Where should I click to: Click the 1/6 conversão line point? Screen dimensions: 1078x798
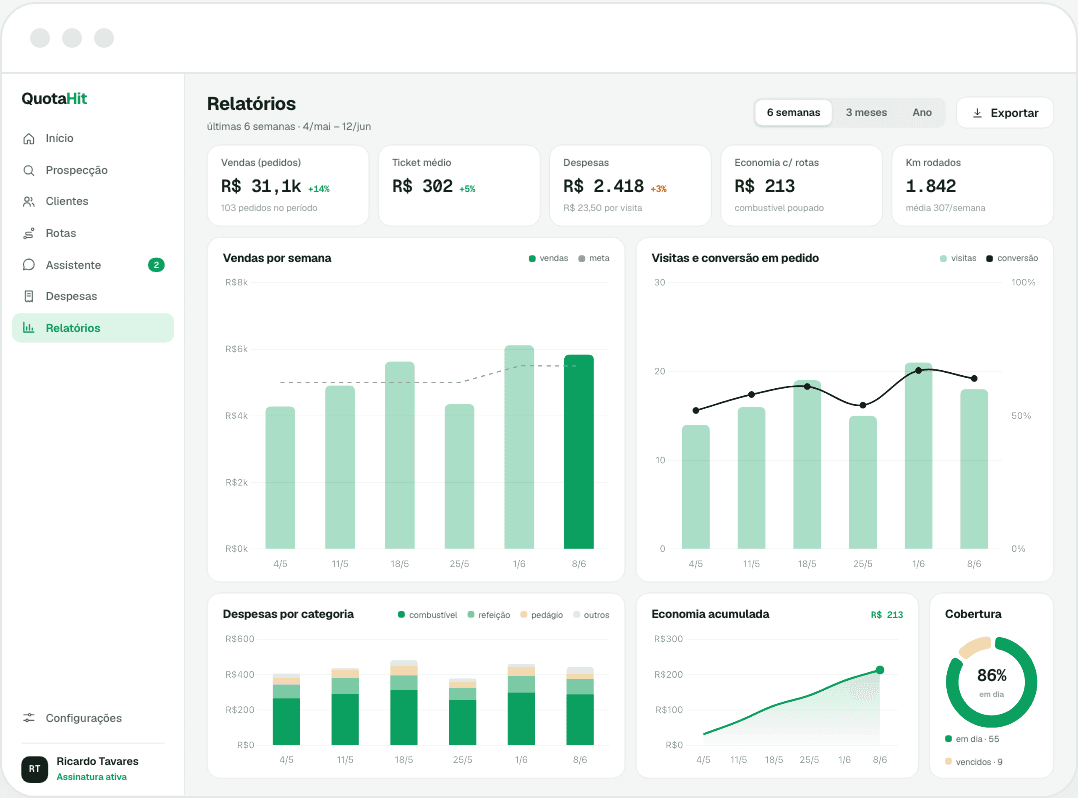click(x=918, y=370)
